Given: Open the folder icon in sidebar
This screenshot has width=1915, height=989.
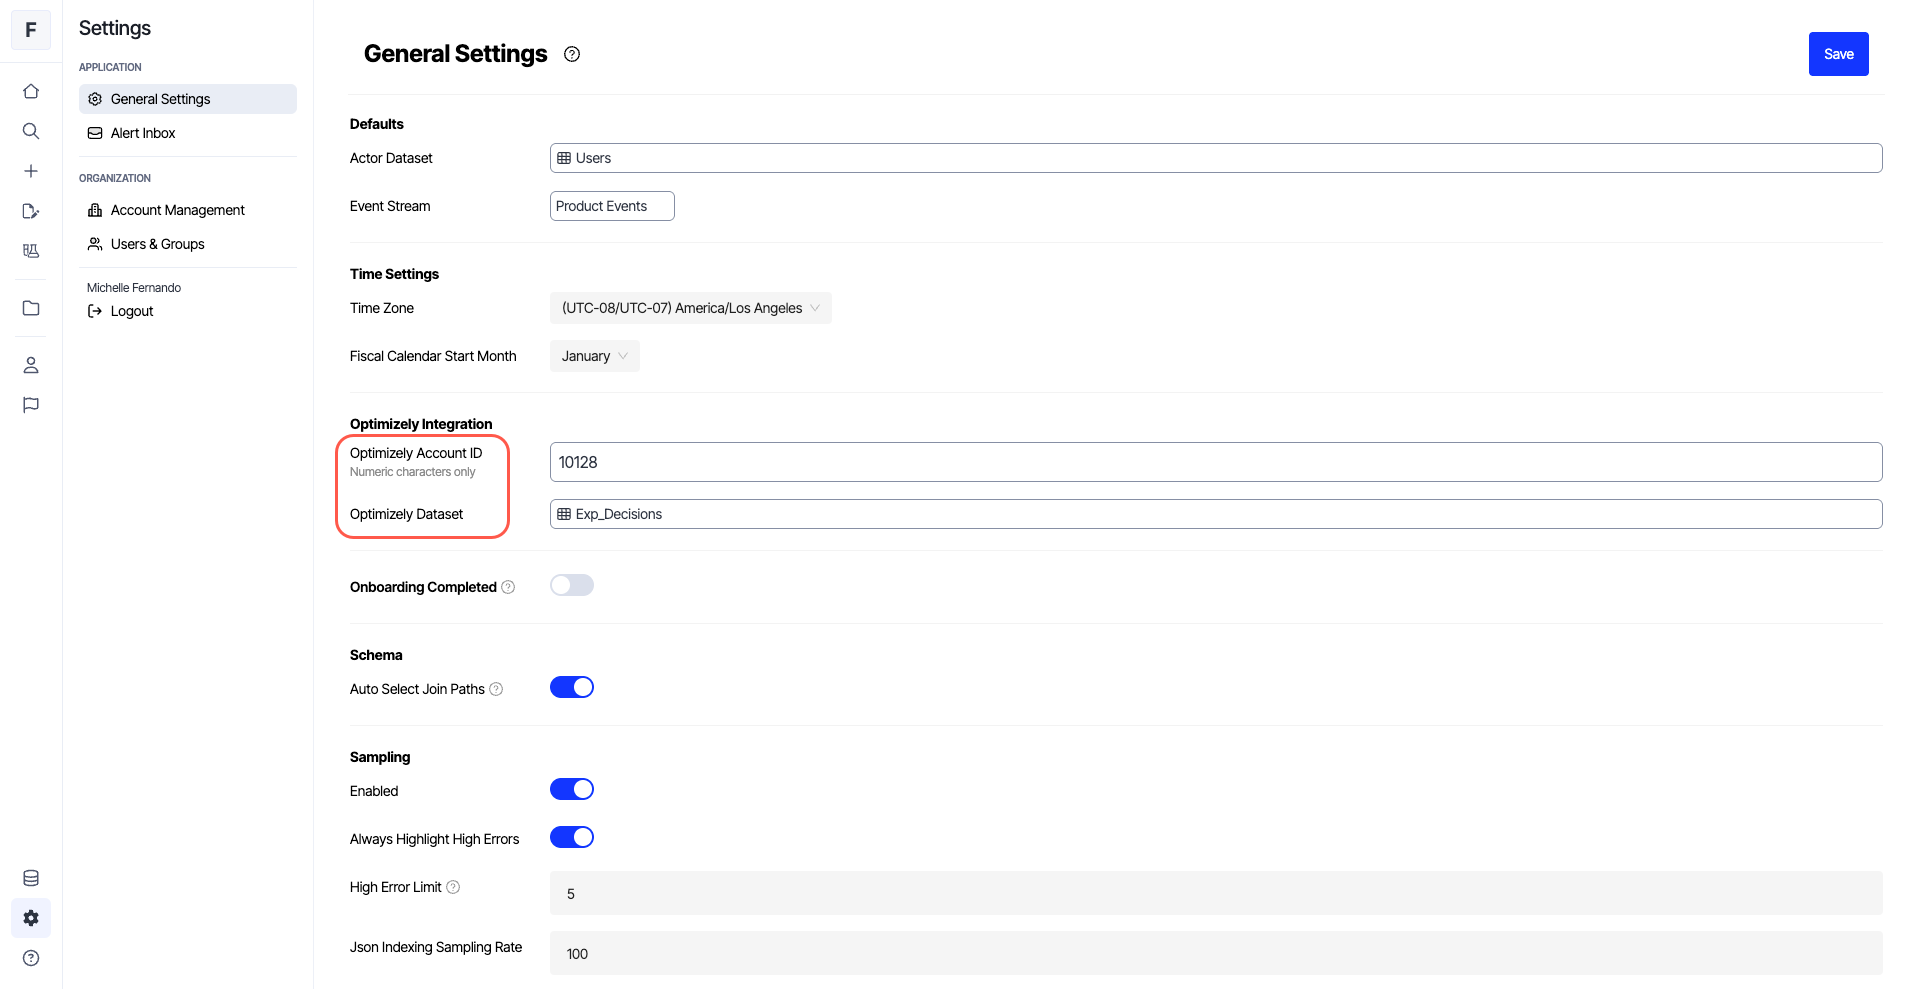Looking at the screenshot, I should (31, 308).
